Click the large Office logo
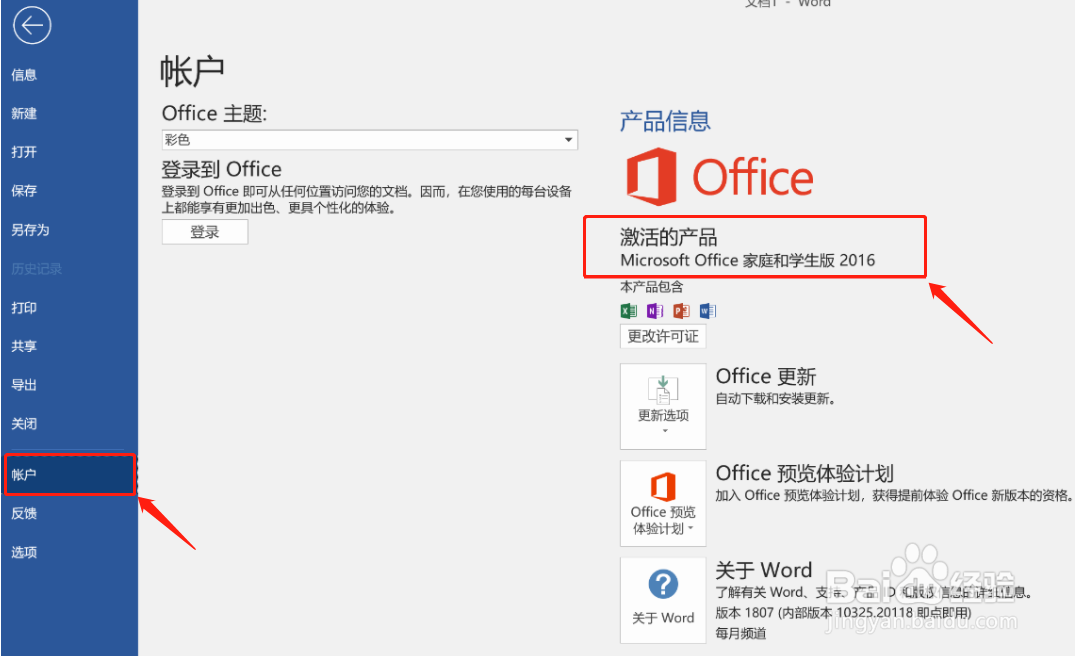This screenshot has height=658, width=1076. pos(719,177)
